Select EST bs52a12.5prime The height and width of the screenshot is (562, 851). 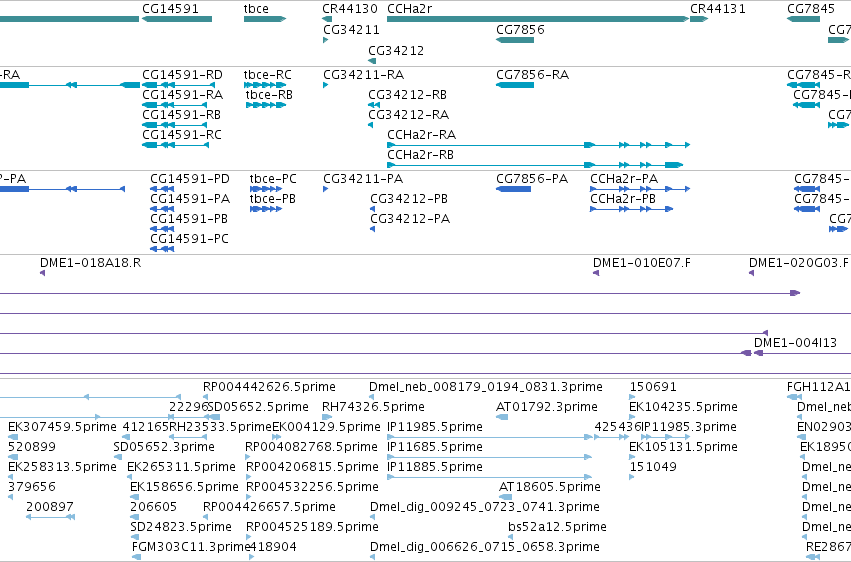click(557, 527)
